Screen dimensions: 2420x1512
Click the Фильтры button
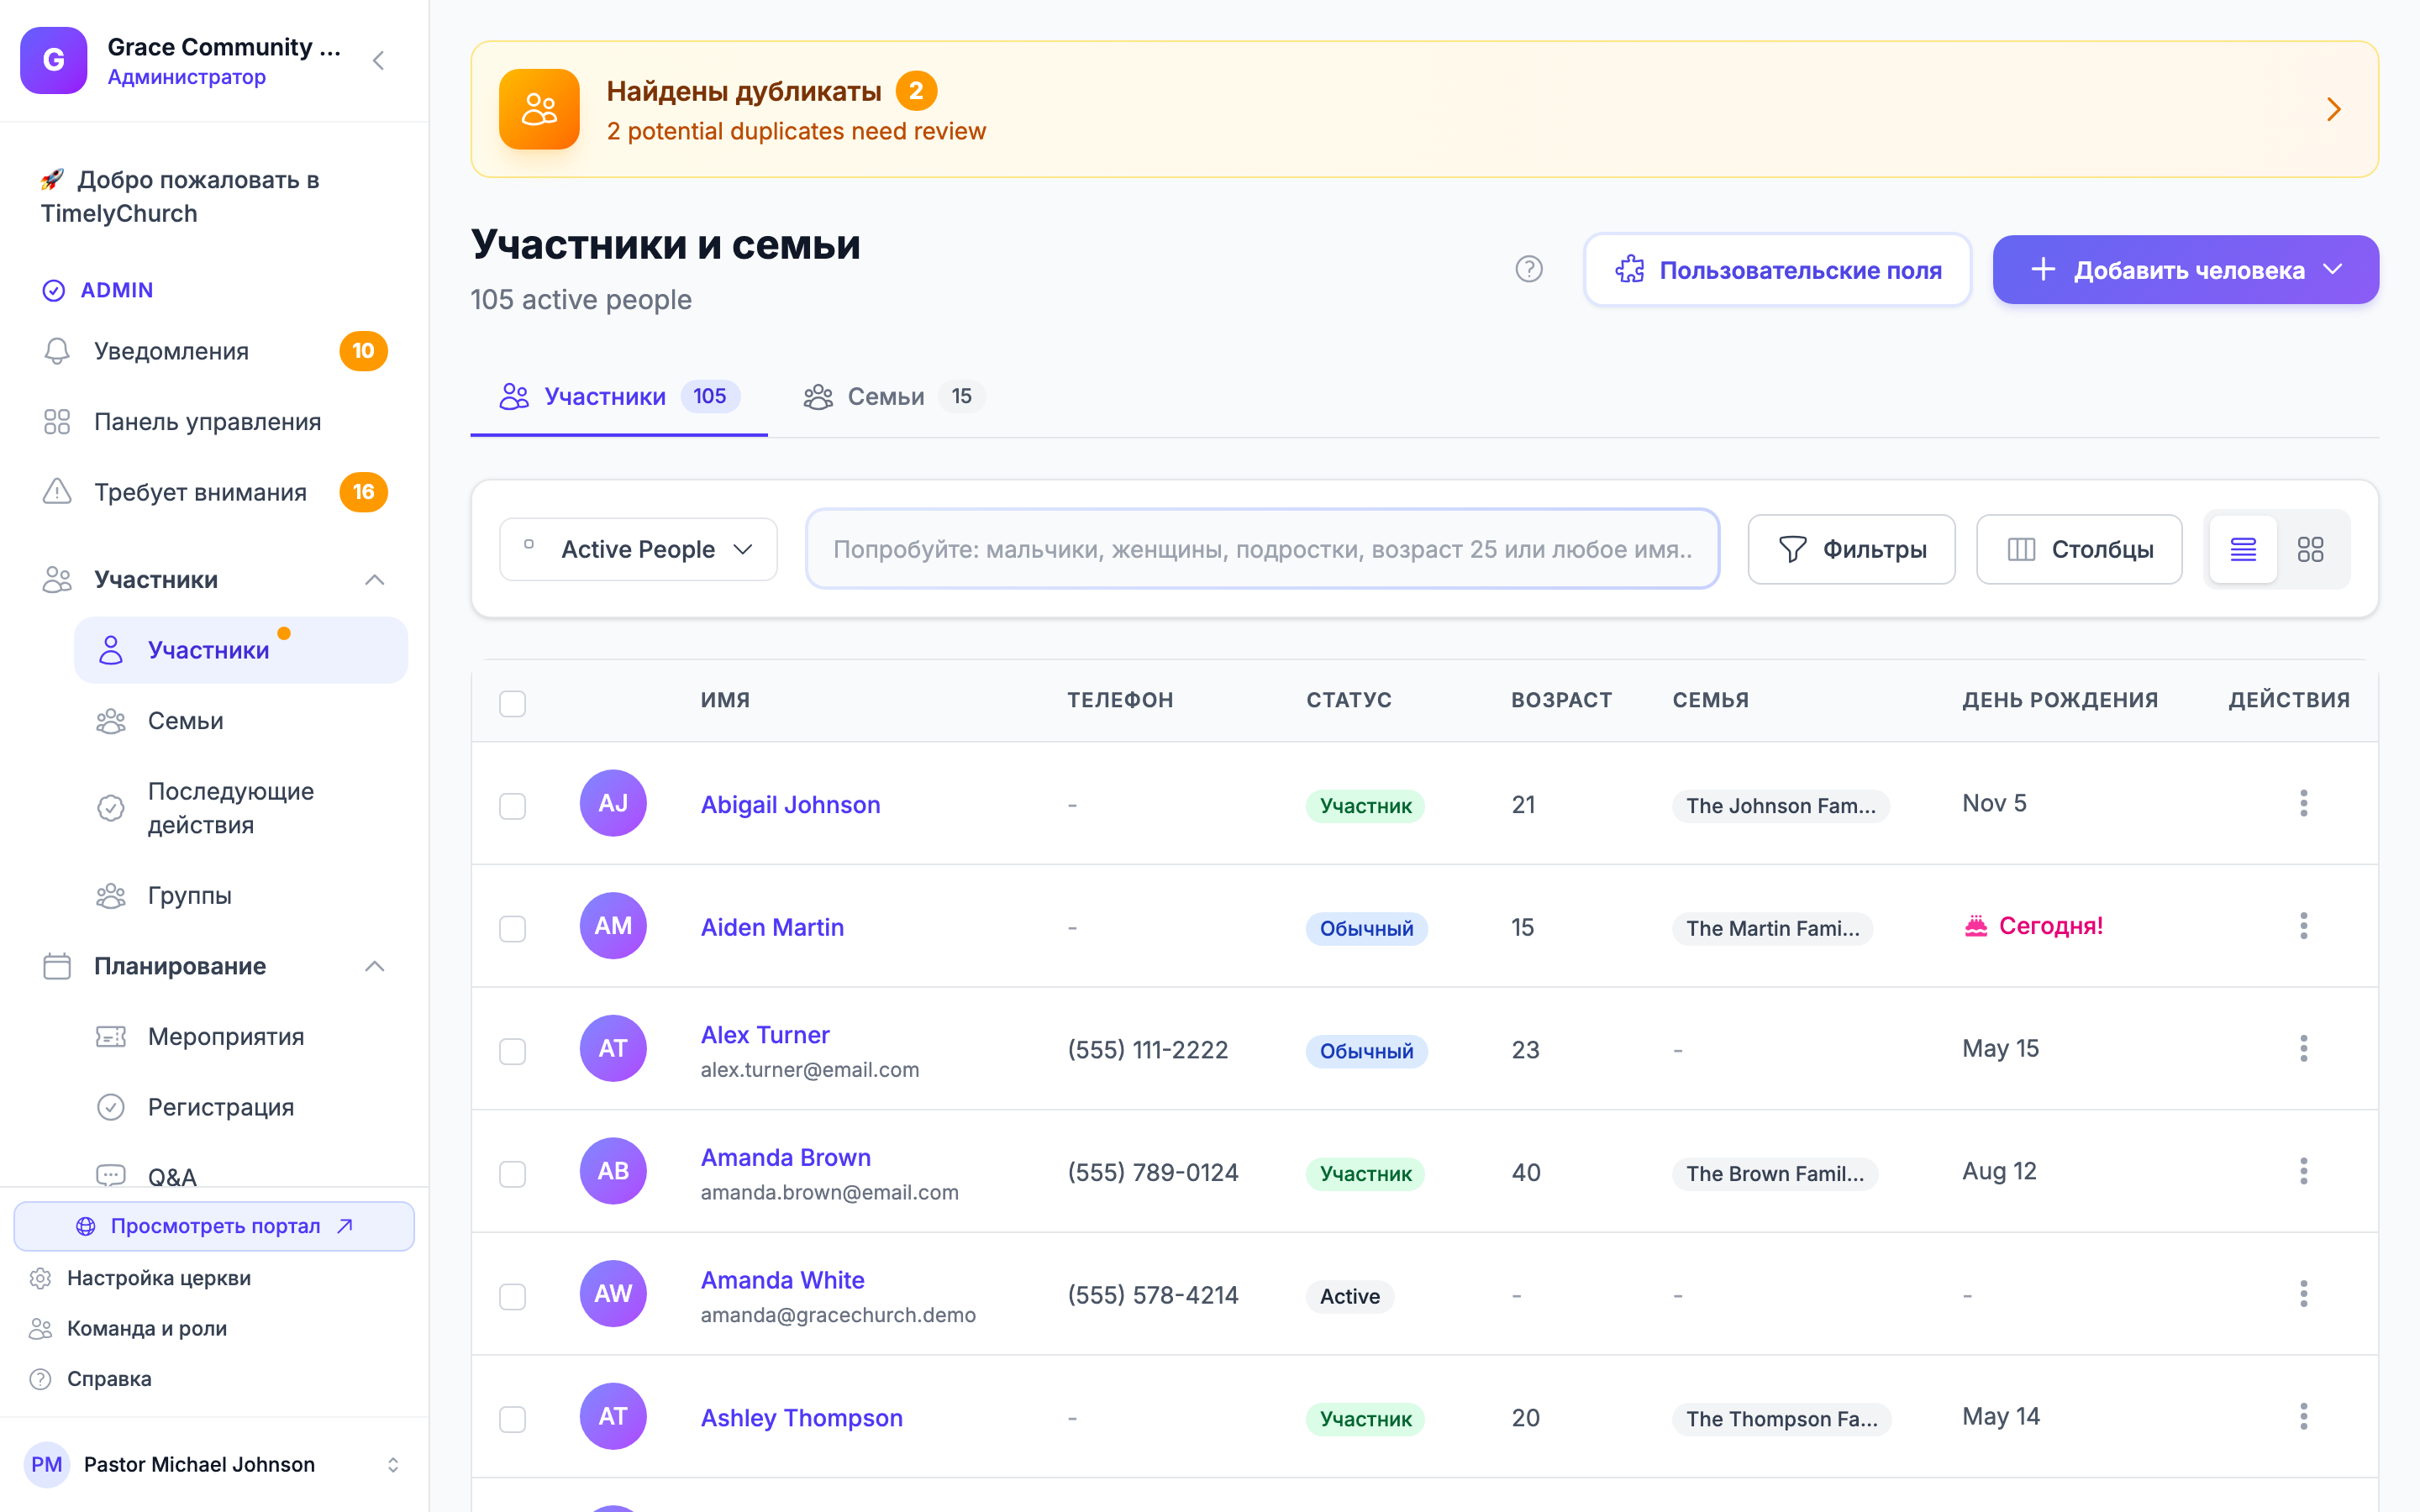[x=1851, y=549]
